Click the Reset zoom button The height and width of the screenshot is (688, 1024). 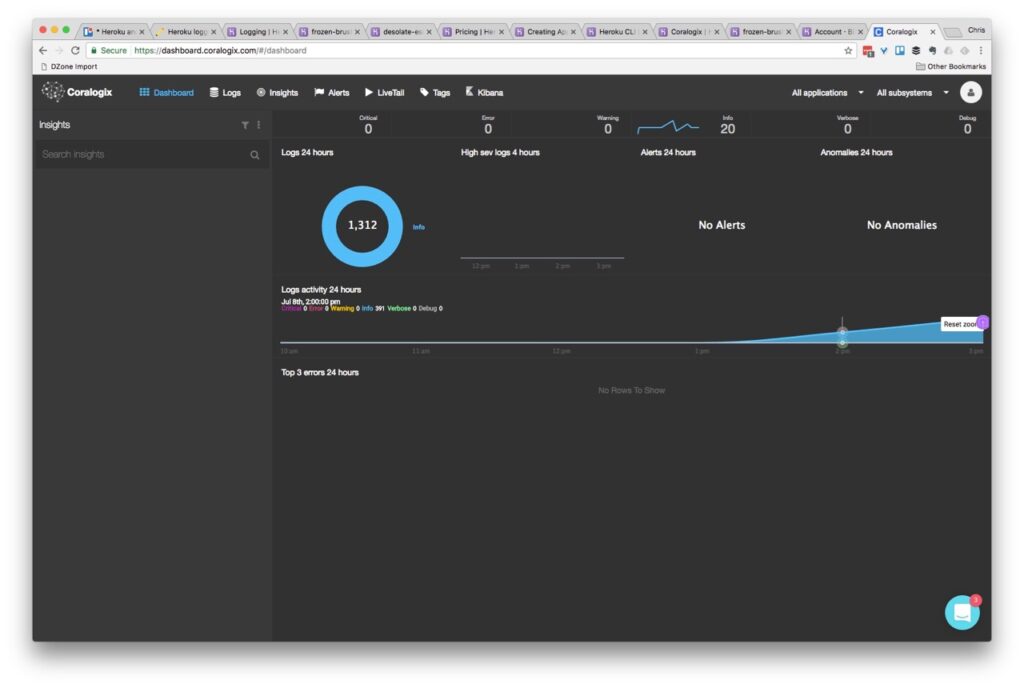point(960,324)
